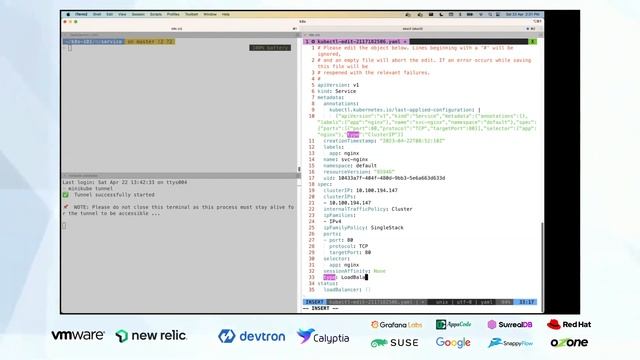
Task: Click 'protocol: TCP' line
Action: click(348, 246)
